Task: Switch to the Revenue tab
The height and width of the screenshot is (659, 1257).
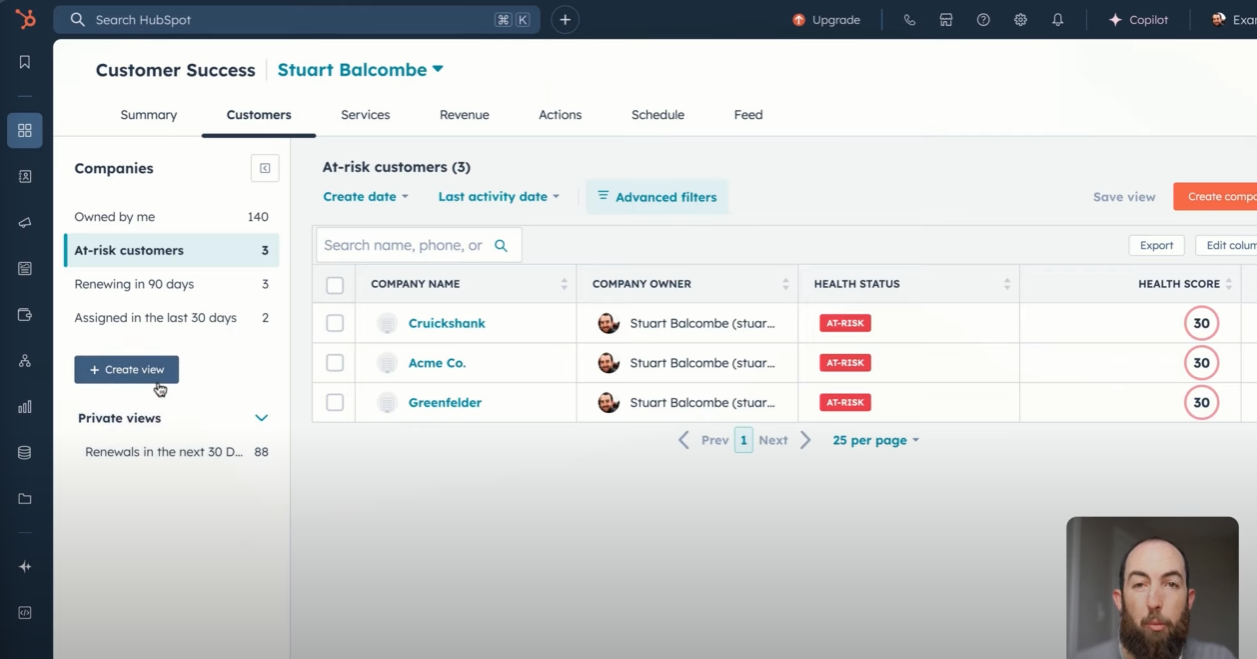Action: point(465,115)
